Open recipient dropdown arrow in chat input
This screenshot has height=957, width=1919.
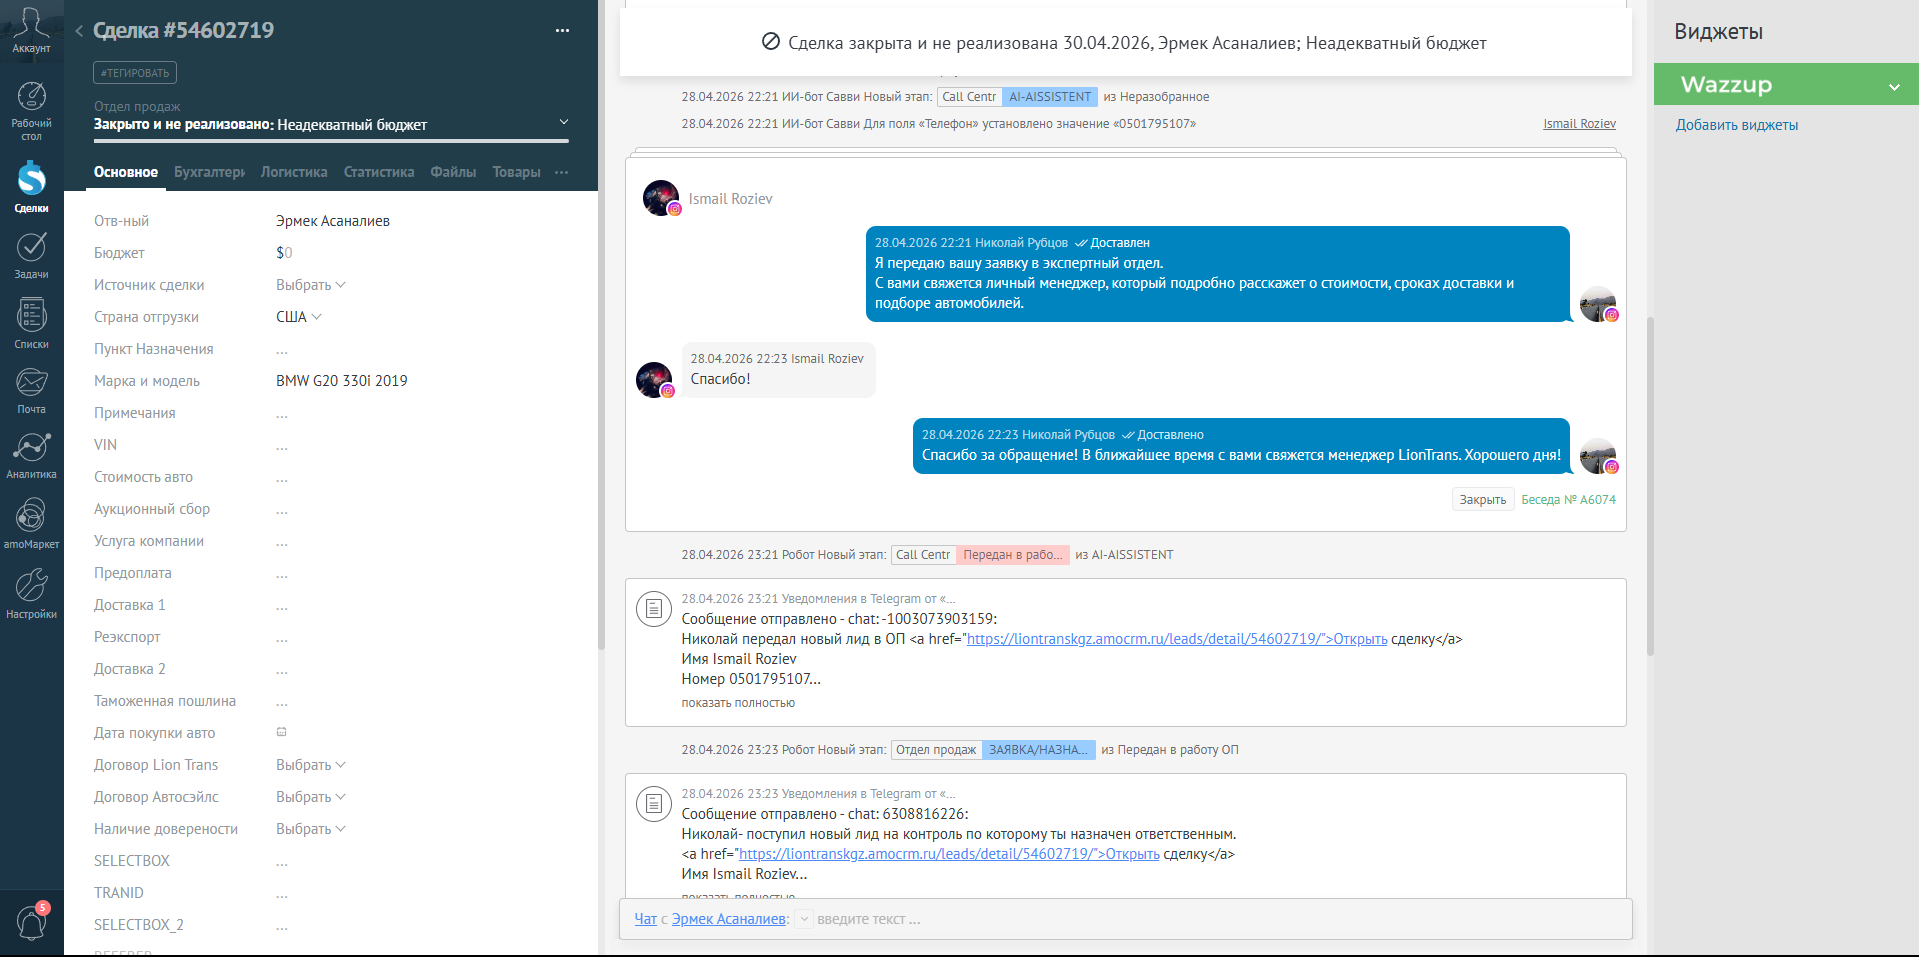pos(804,919)
